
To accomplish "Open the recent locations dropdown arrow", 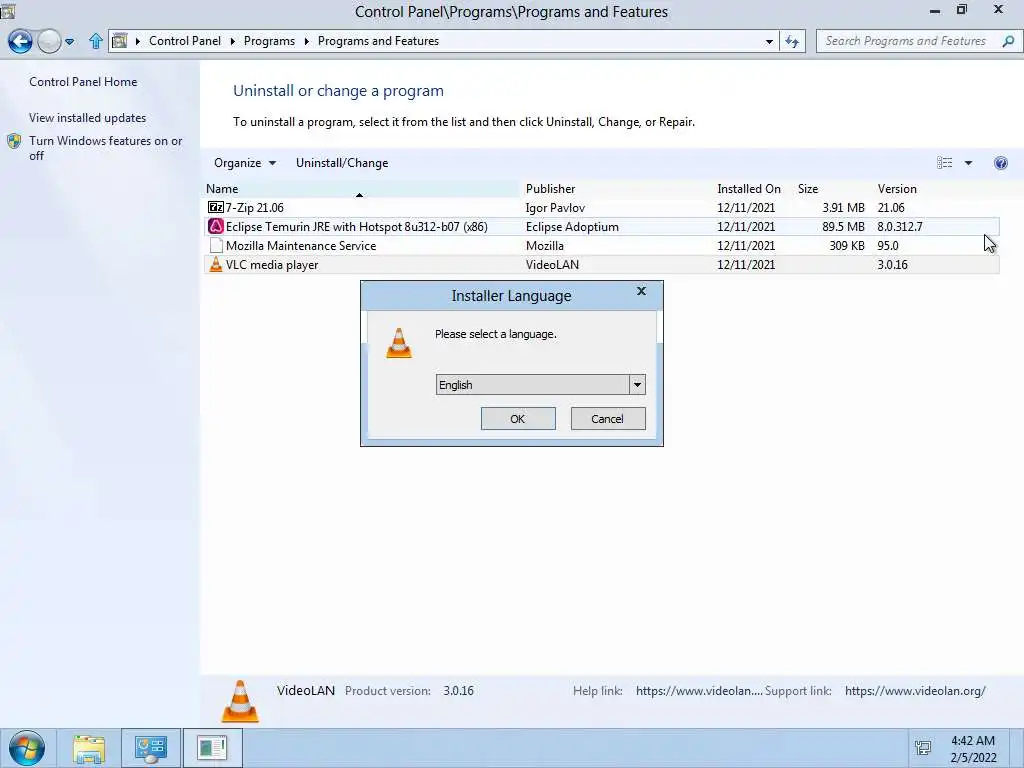I will (x=70, y=42).
